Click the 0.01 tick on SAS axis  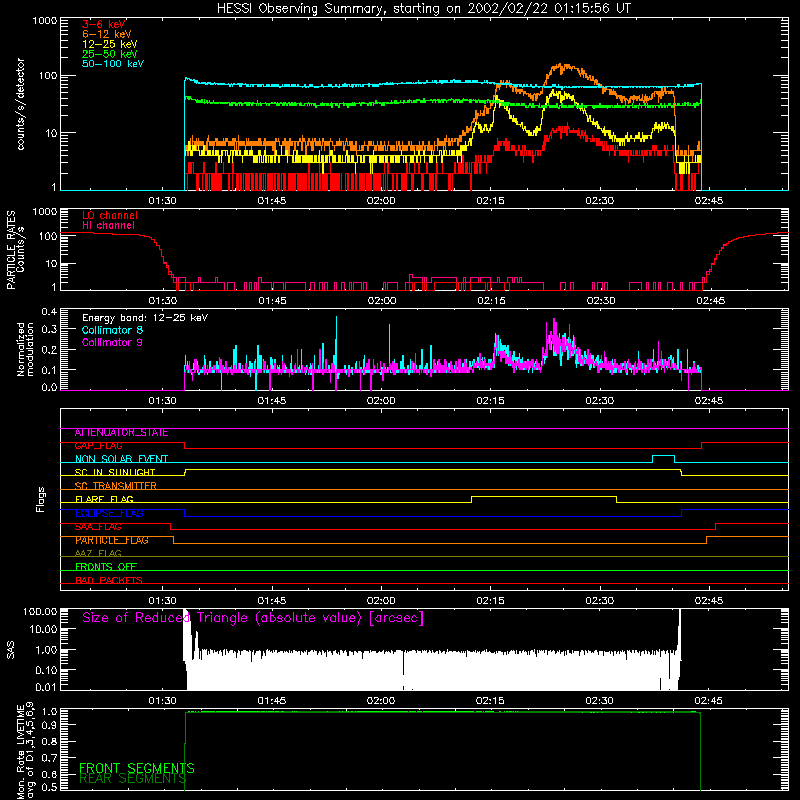(46, 687)
